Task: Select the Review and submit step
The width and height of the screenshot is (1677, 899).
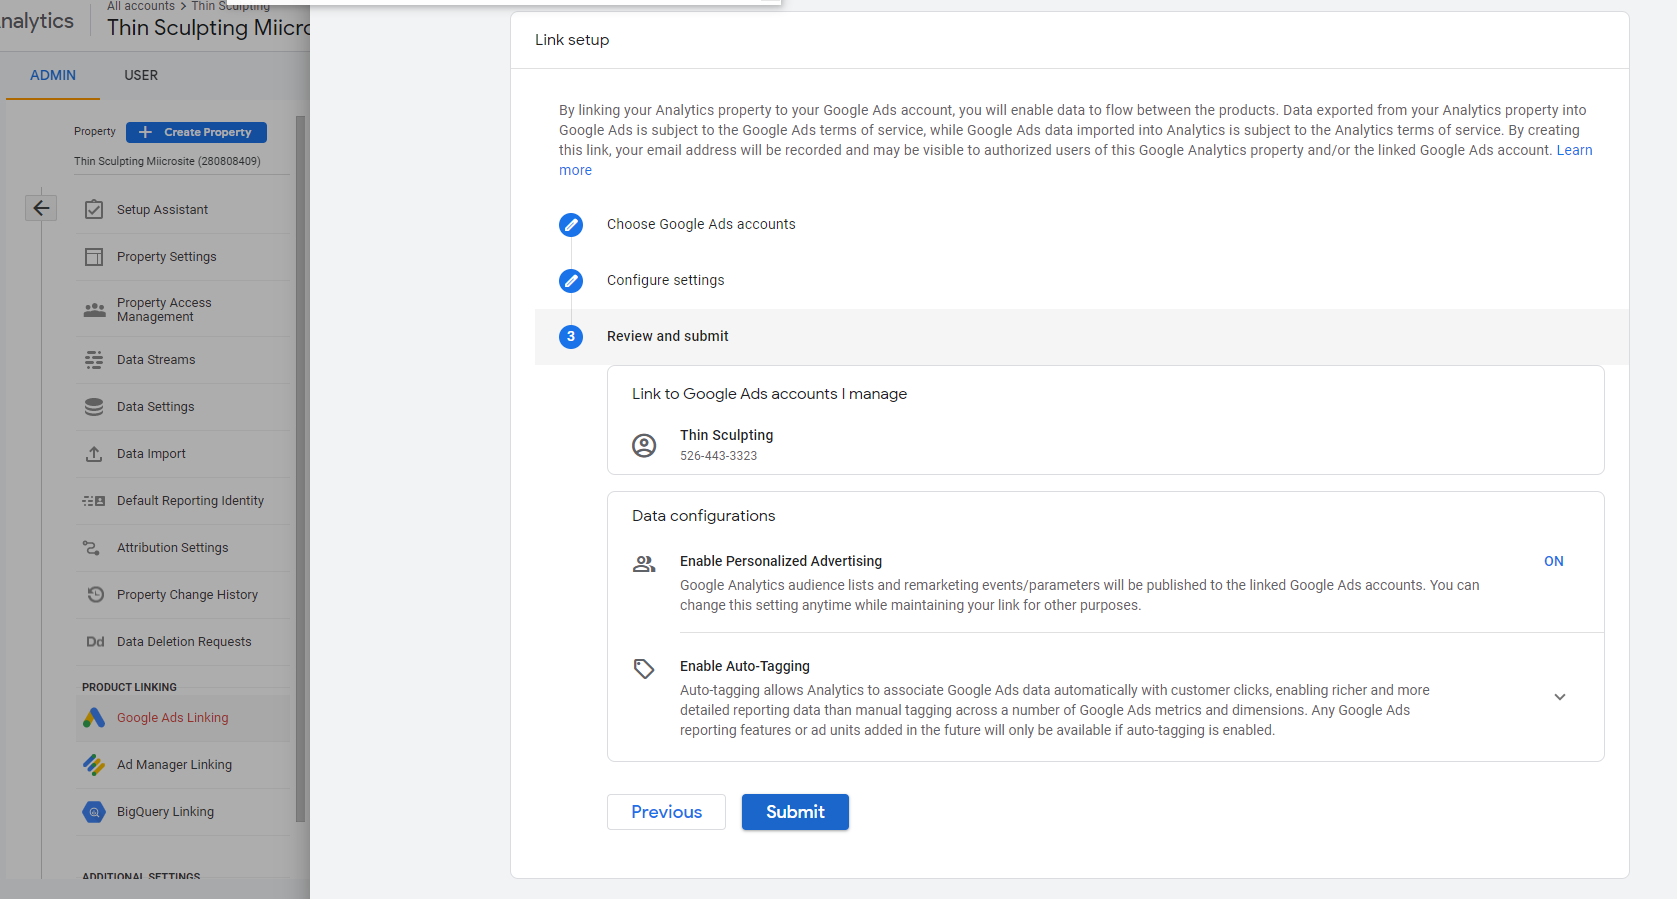Action: click(x=667, y=336)
